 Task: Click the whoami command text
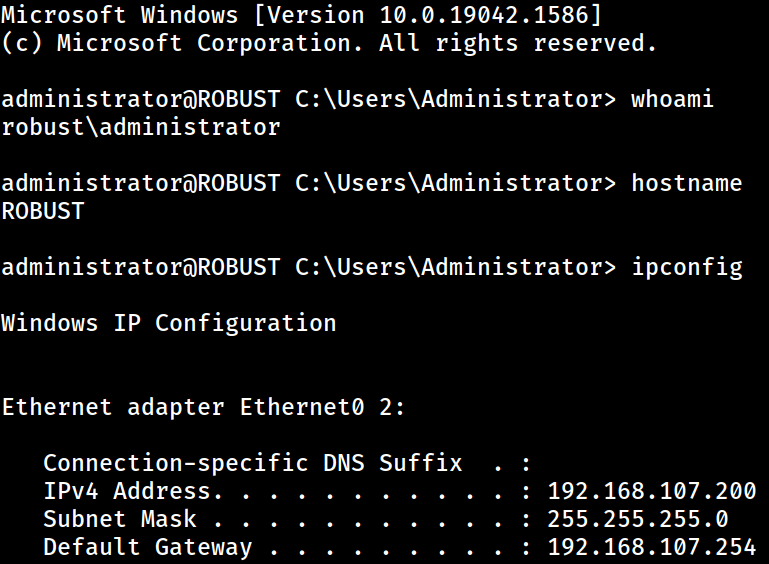(x=672, y=99)
